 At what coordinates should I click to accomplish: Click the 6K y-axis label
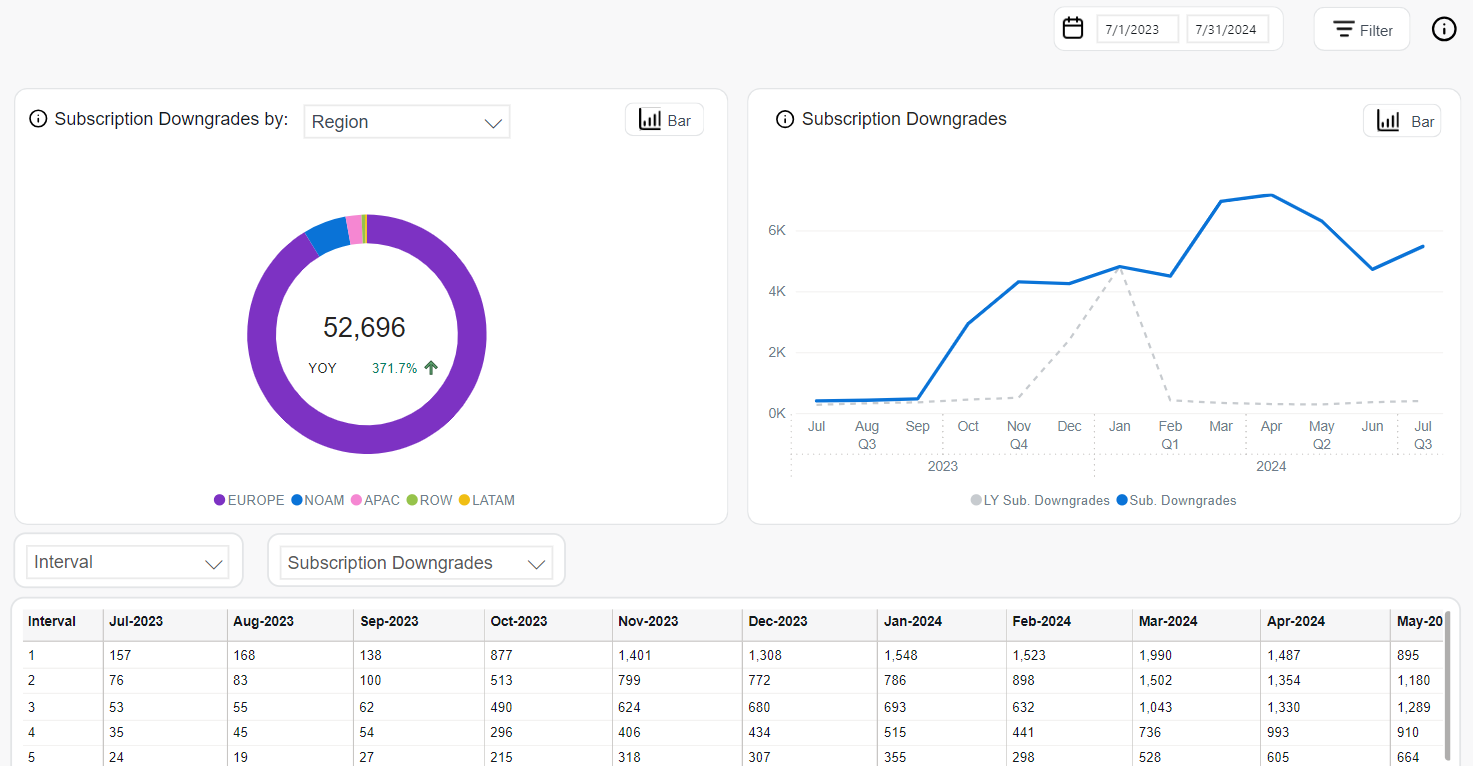777,230
